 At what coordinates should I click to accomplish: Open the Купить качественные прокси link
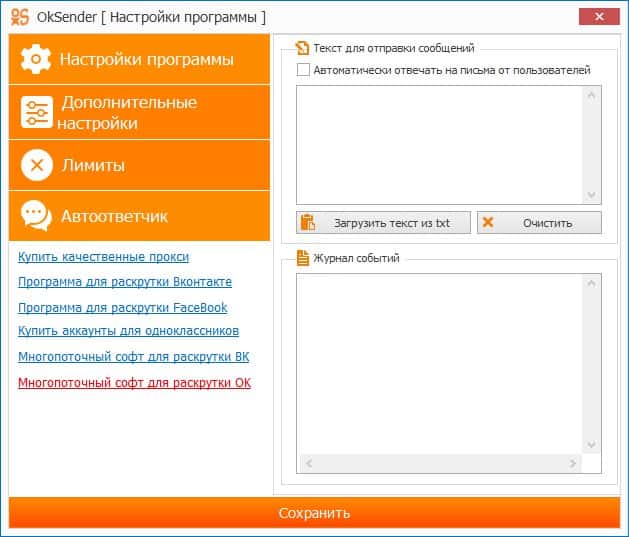coord(103,257)
